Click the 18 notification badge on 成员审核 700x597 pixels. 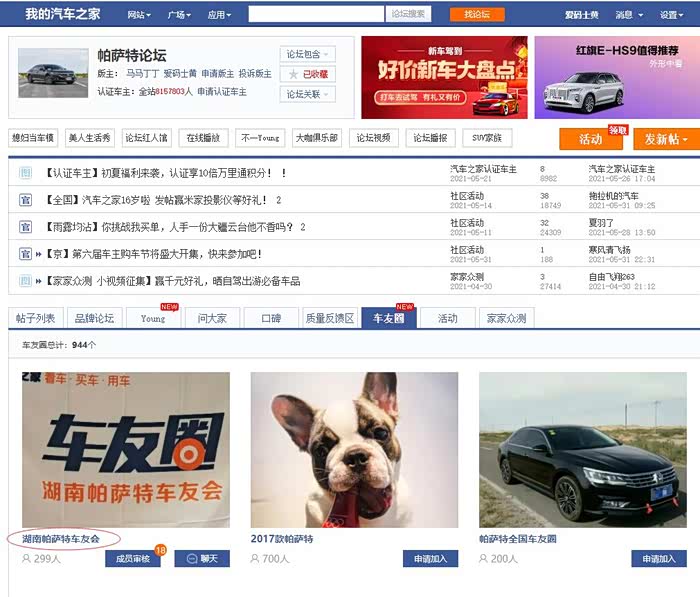click(x=160, y=550)
